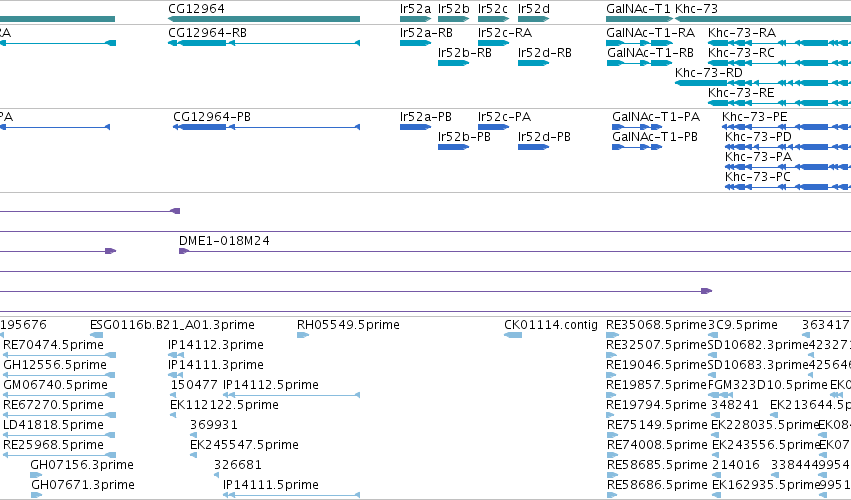This screenshot has width=851, height=500.
Task: Click the RE19794.5prime EST label
Action: tap(657, 405)
